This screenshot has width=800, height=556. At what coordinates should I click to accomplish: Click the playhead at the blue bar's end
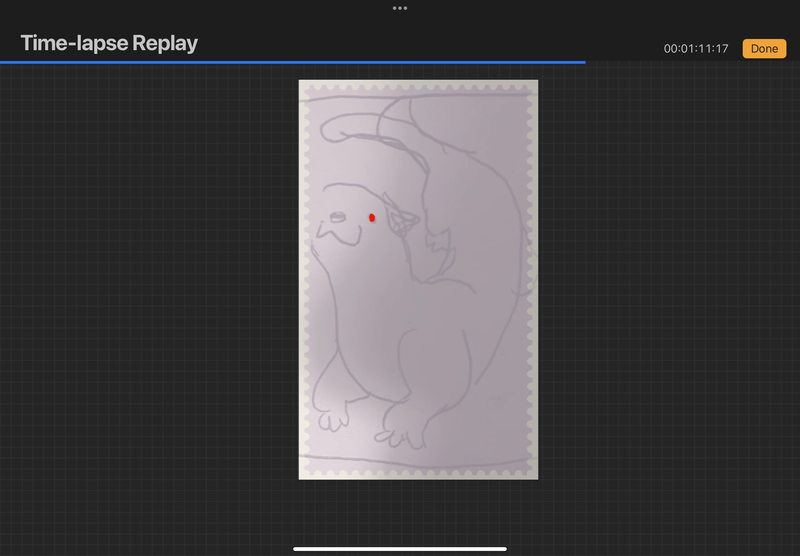(585, 62)
